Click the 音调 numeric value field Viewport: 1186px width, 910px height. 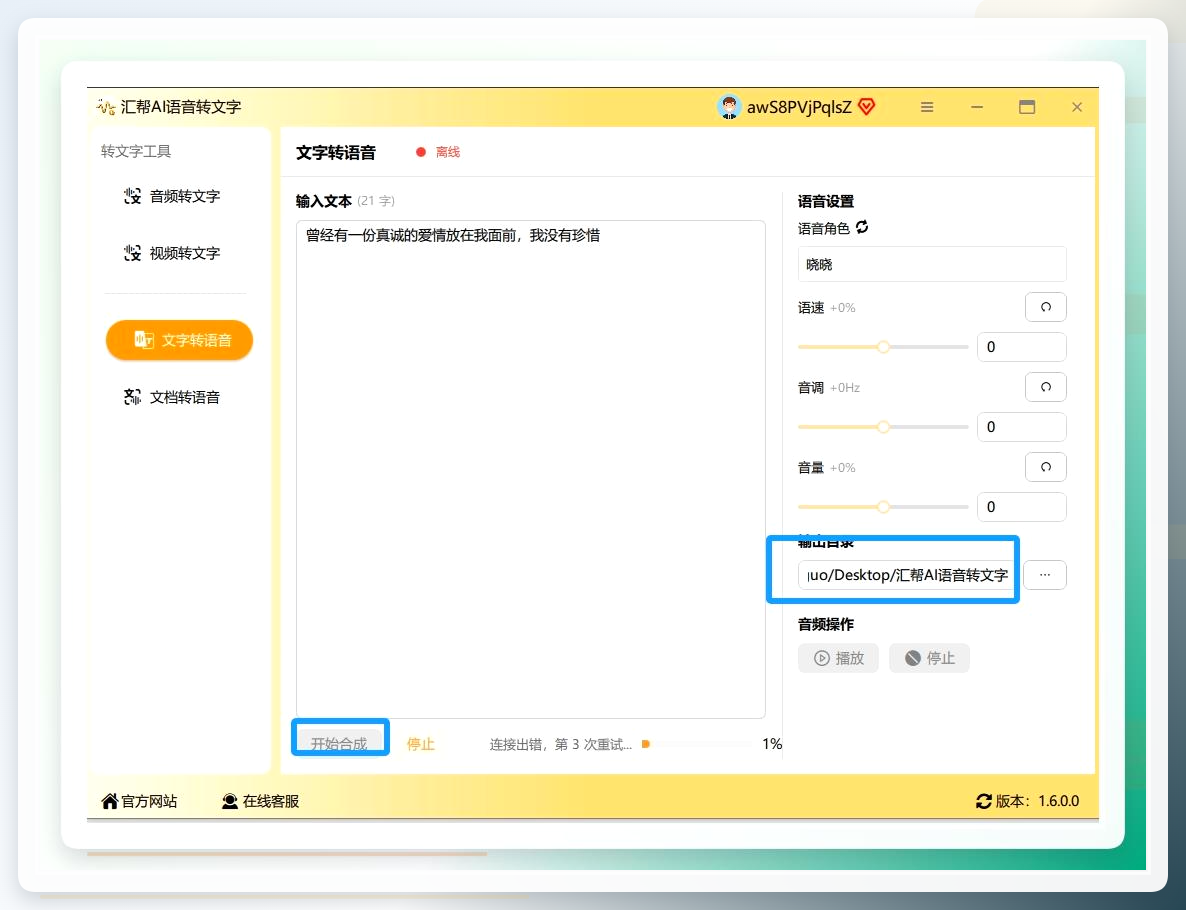click(1021, 427)
